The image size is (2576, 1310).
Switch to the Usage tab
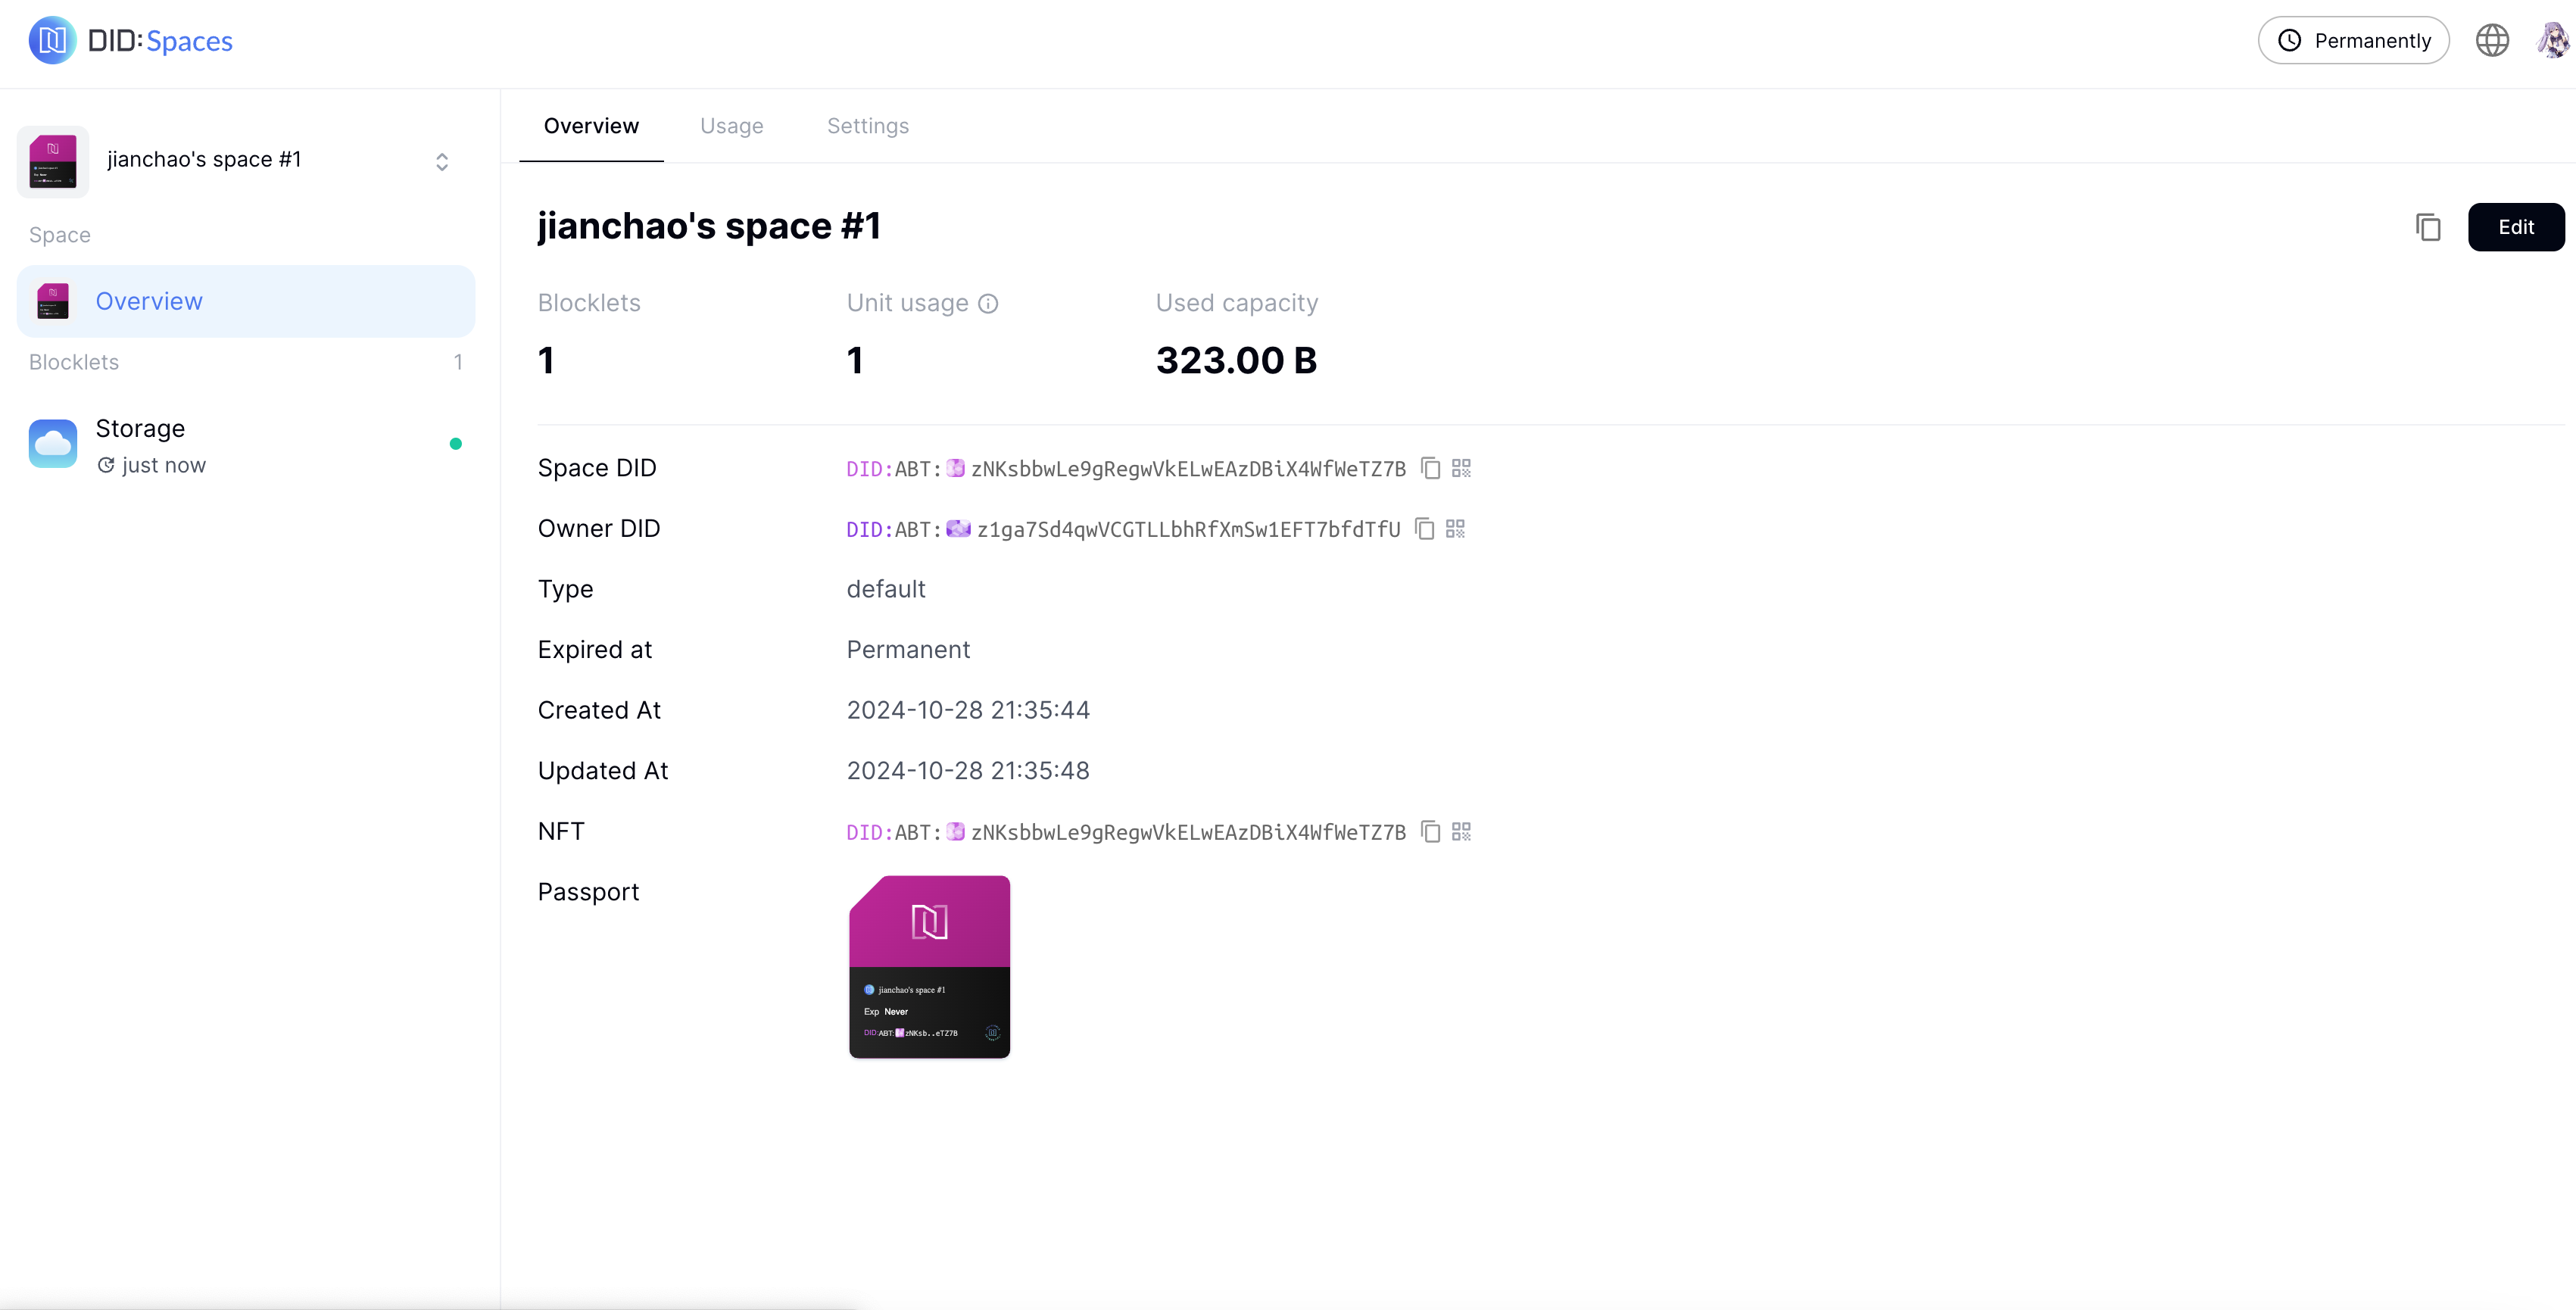pos(731,126)
